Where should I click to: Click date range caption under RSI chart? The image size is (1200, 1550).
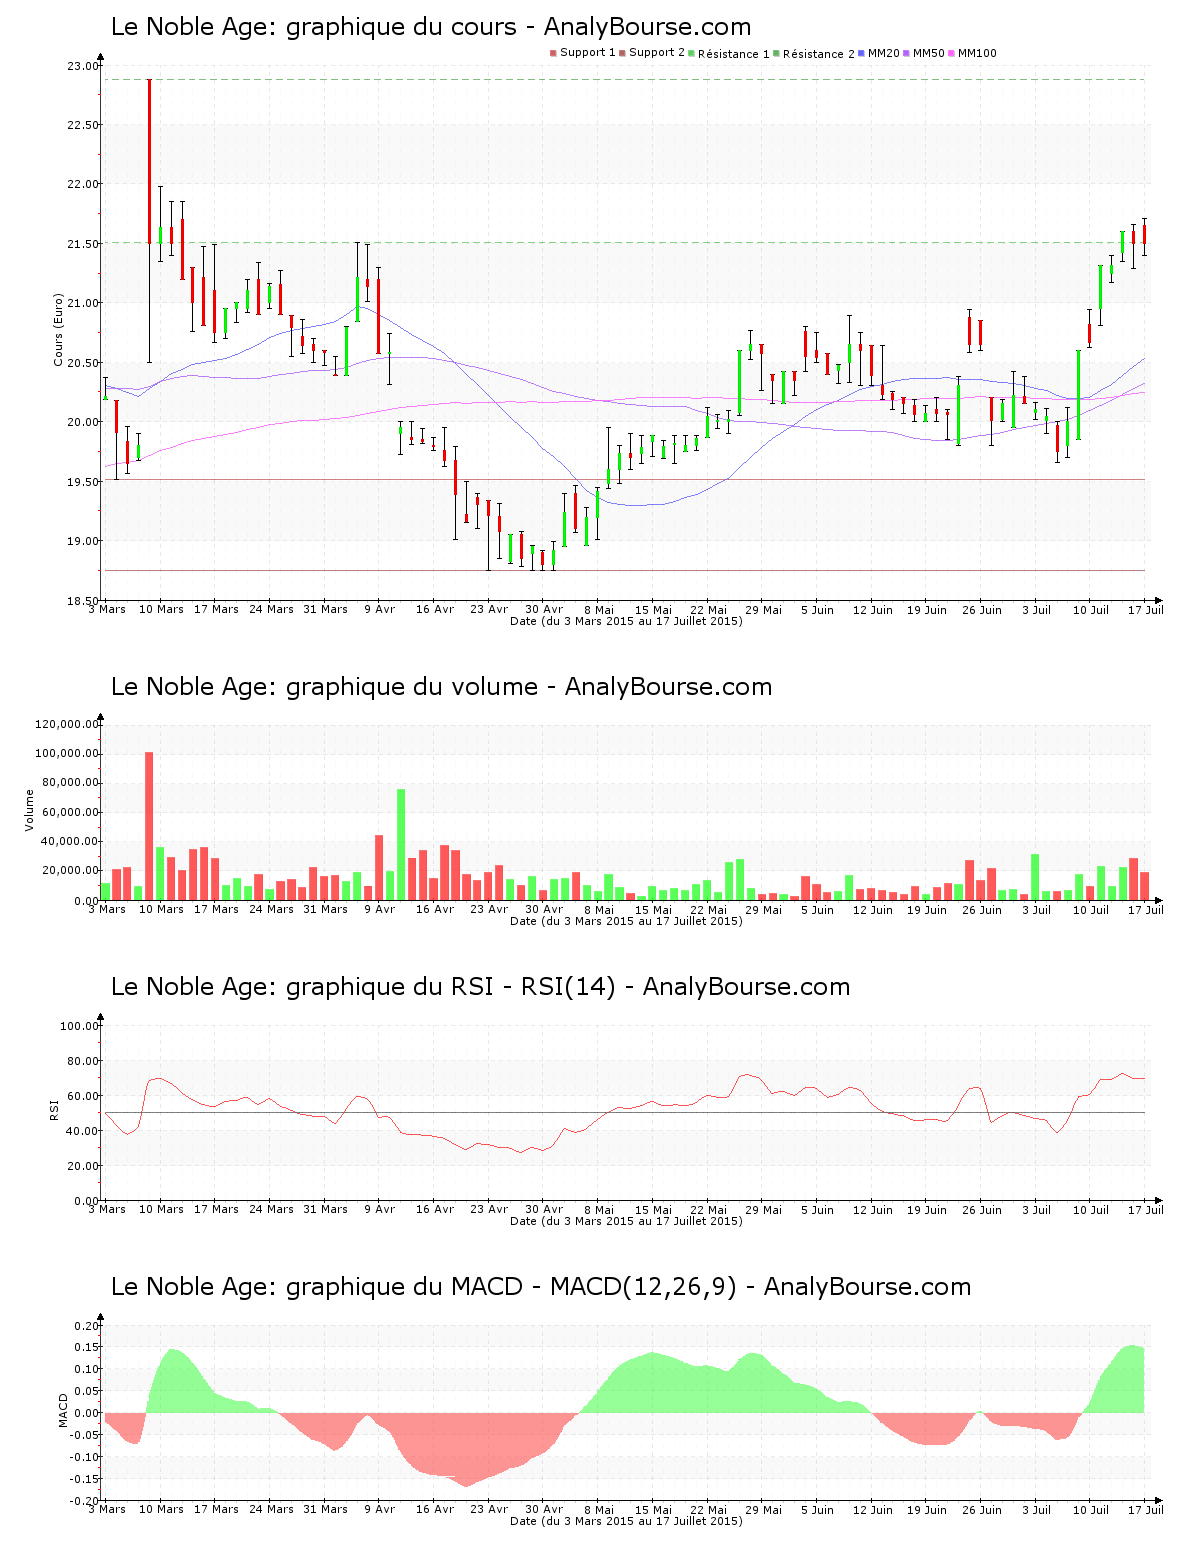point(626,1221)
